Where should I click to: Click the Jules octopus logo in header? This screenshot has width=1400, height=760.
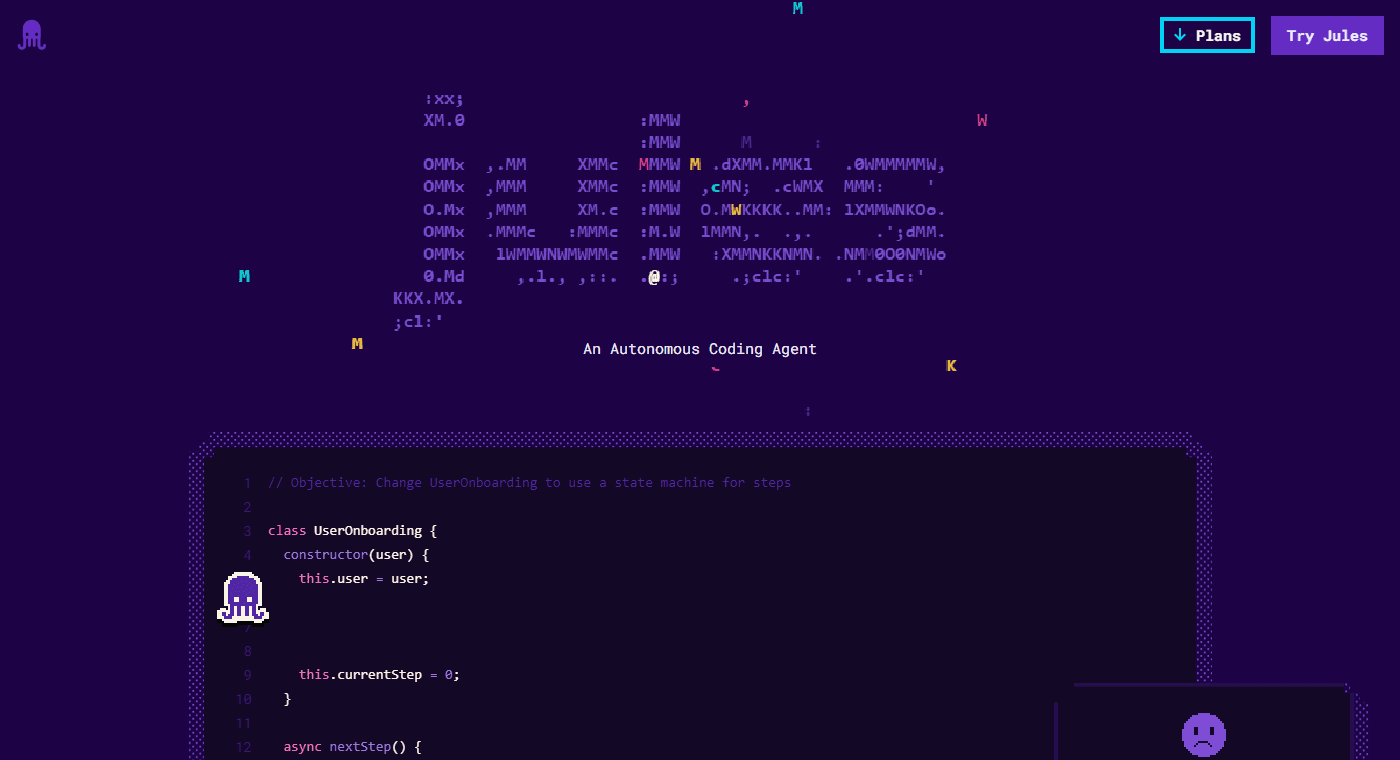32,35
